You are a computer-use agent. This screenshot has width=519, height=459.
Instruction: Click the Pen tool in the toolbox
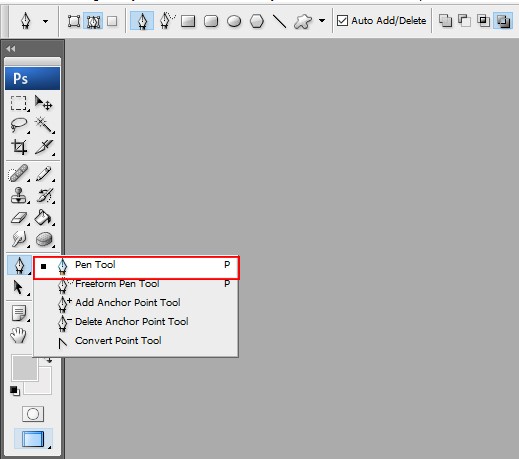pos(19,266)
